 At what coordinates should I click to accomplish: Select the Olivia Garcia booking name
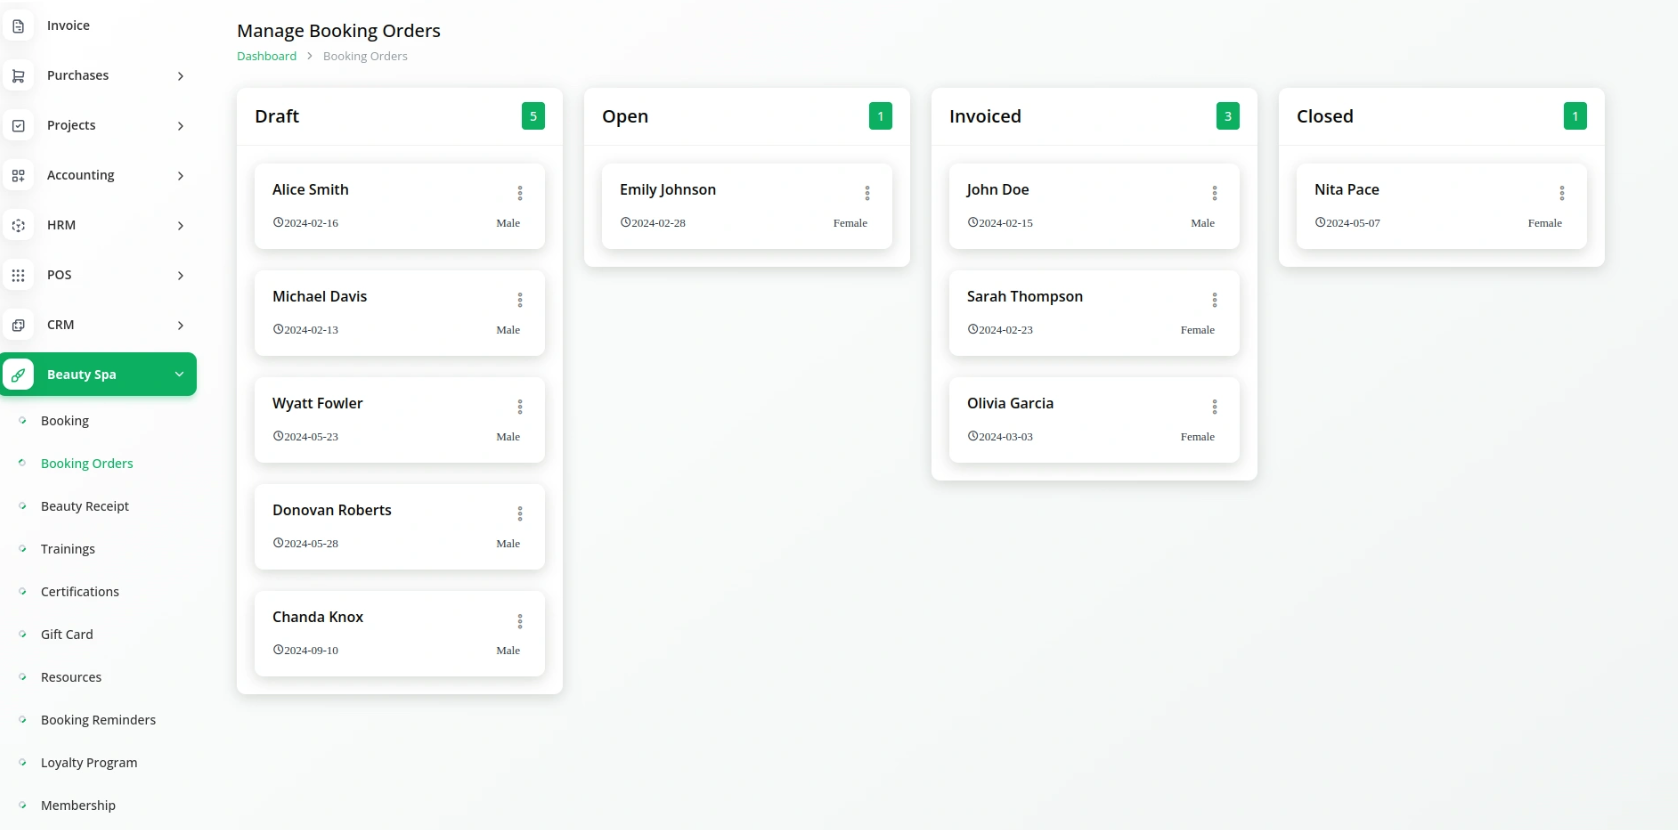click(x=1010, y=404)
